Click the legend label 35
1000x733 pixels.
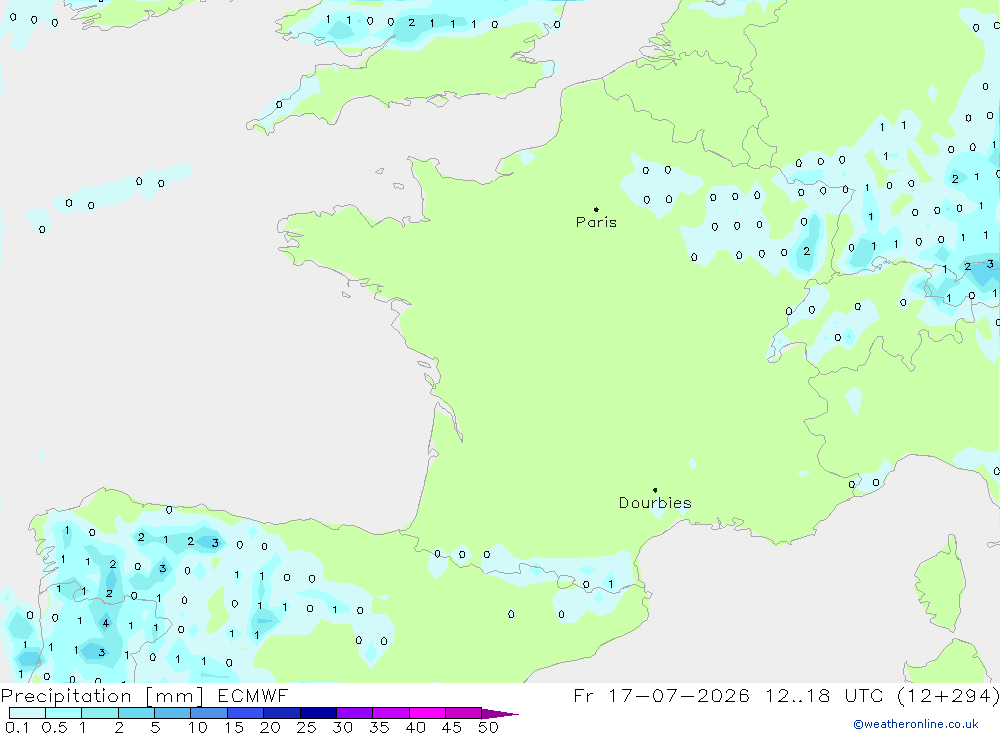click(x=379, y=727)
